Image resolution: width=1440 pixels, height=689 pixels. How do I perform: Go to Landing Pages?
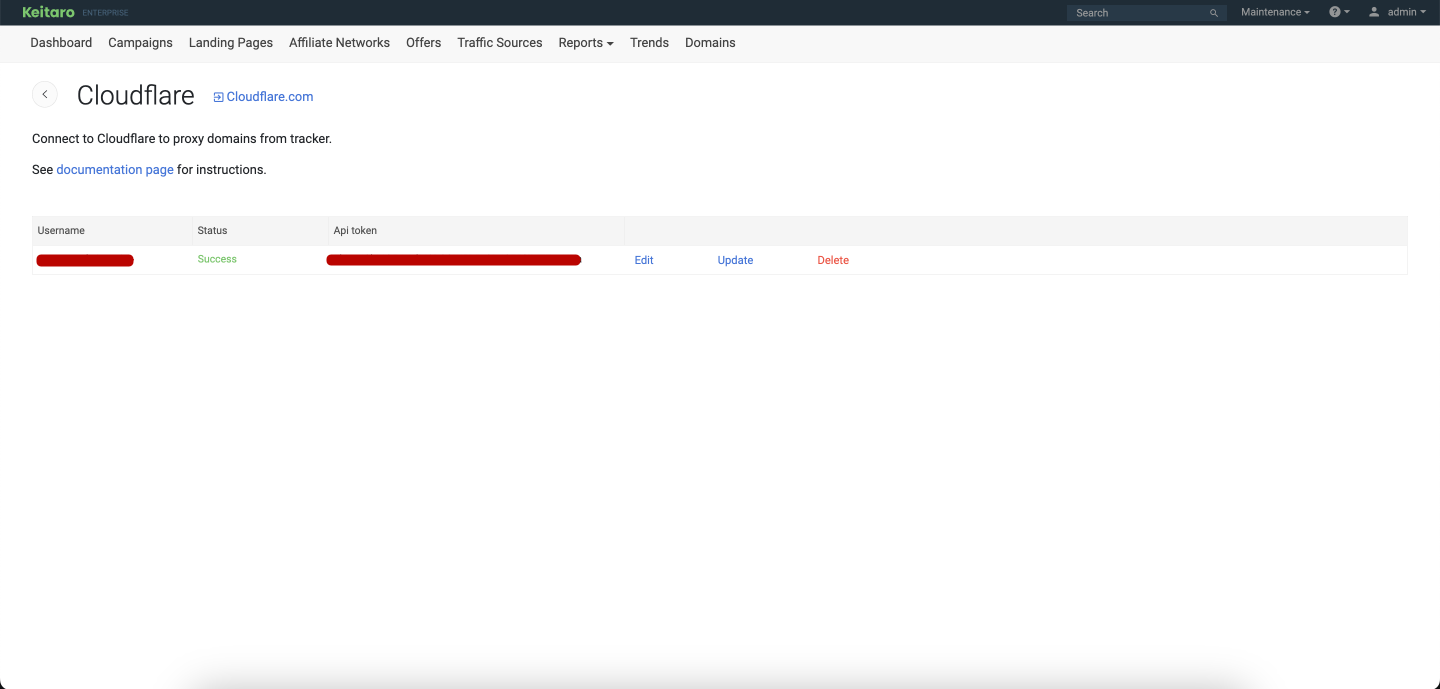click(x=231, y=43)
